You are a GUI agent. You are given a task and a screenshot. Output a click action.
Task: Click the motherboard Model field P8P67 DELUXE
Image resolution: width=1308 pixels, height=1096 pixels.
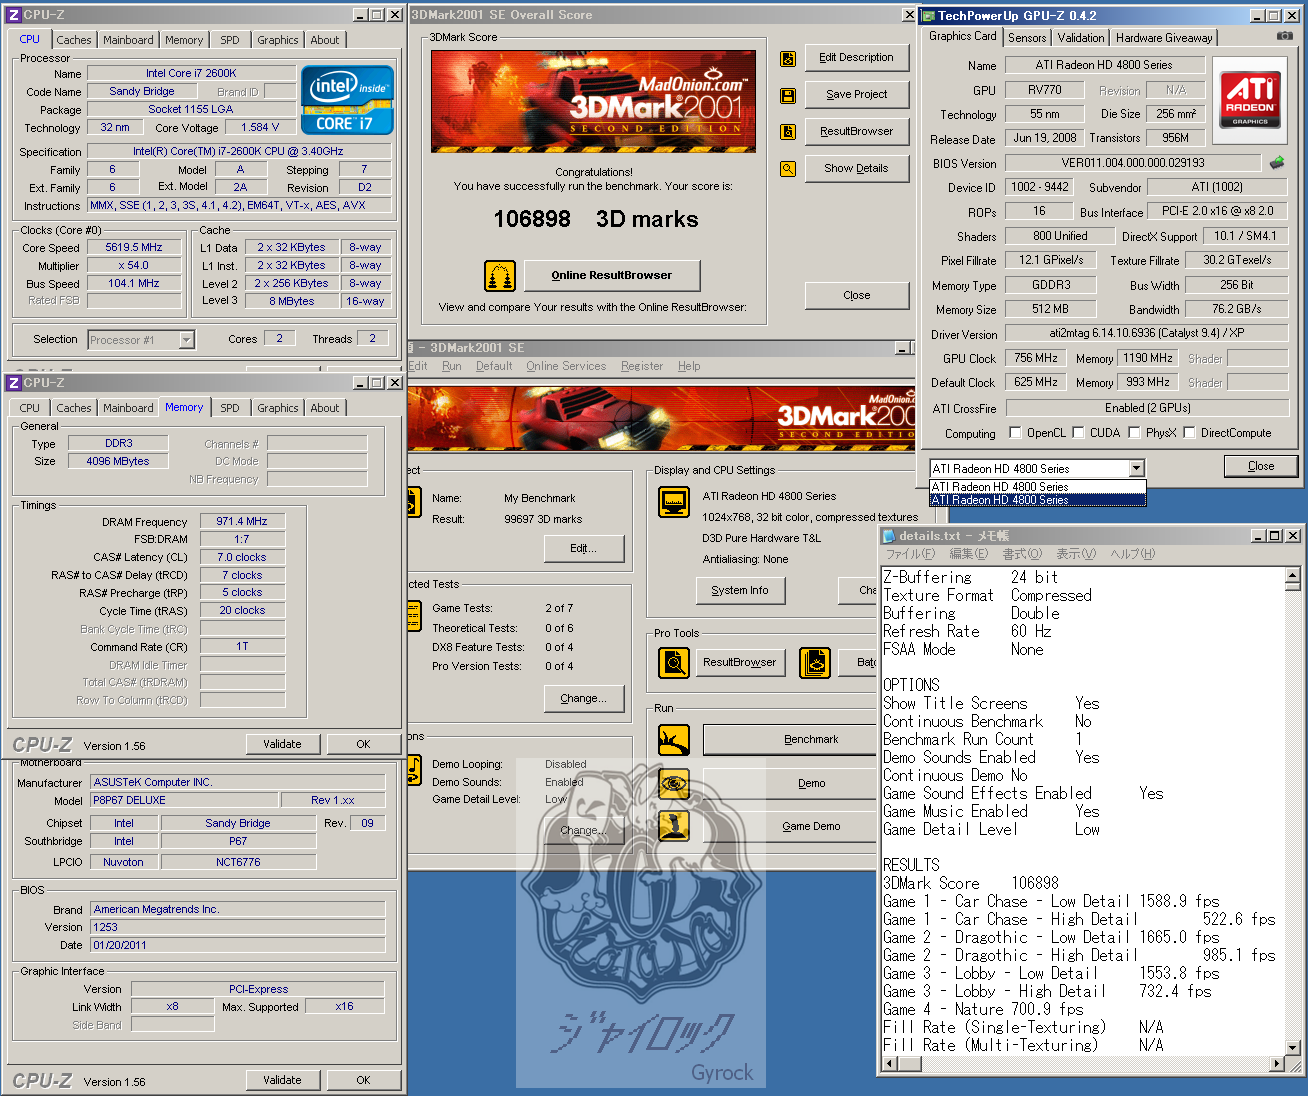point(184,800)
